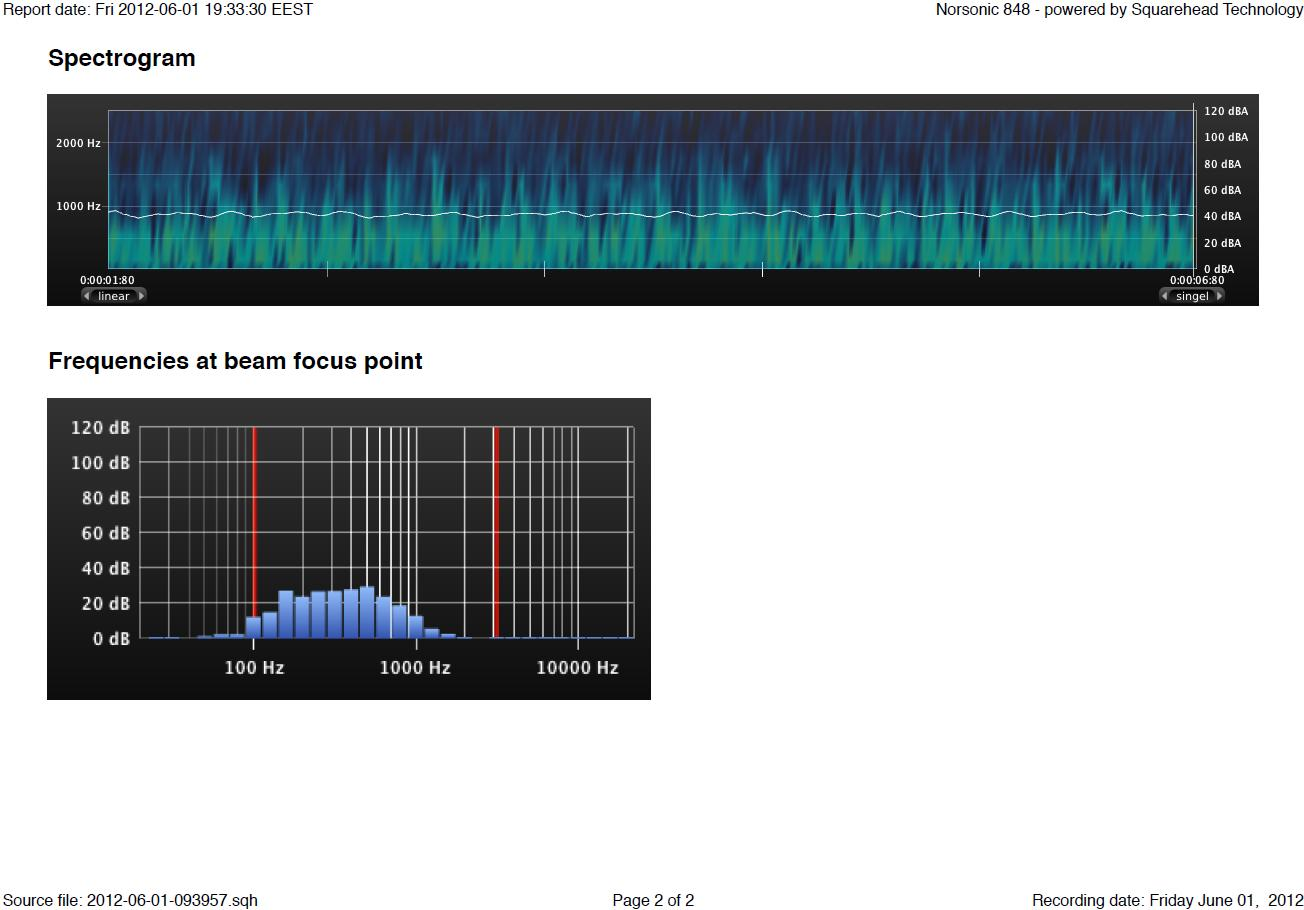Click the '1000 Hz' label under frequency chart
This screenshot has width=1304, height=910.
click(x=415, y=668)
